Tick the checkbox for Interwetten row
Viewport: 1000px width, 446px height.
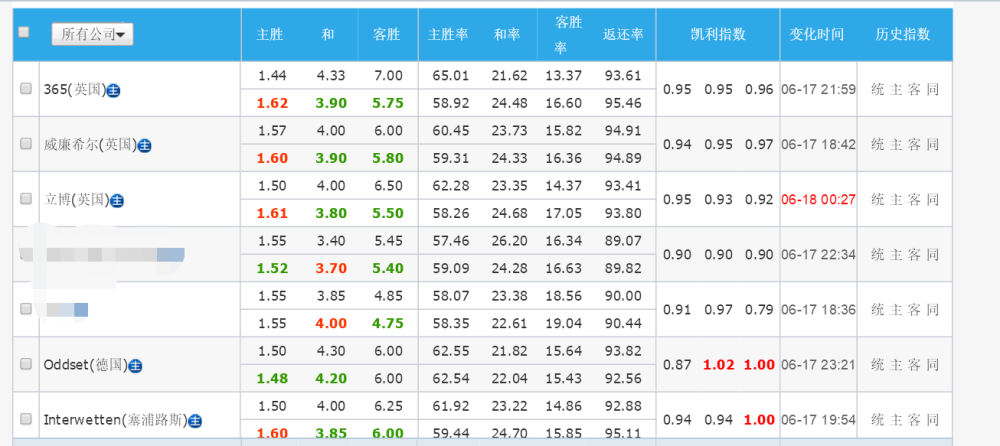(x=26, y=419)
